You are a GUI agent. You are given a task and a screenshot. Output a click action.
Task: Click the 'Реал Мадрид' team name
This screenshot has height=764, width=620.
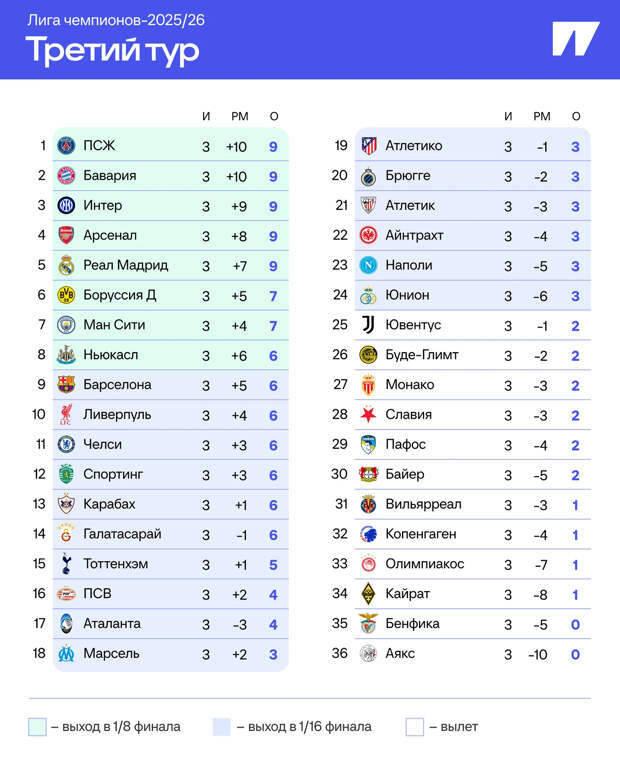point(125,265)
